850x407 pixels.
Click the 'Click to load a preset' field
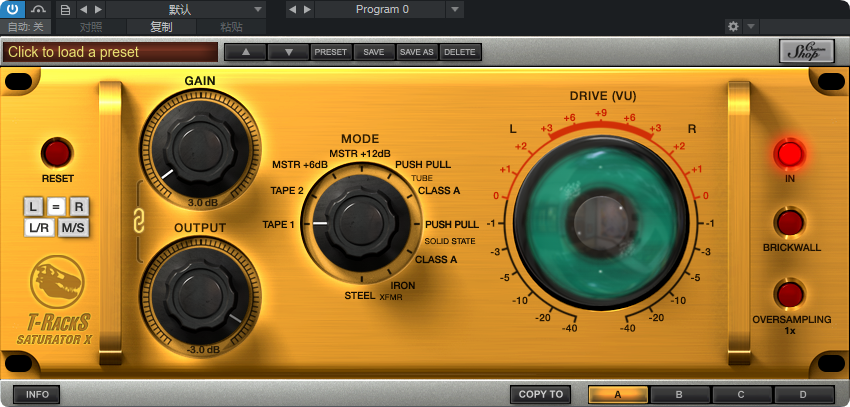[110, 52]
